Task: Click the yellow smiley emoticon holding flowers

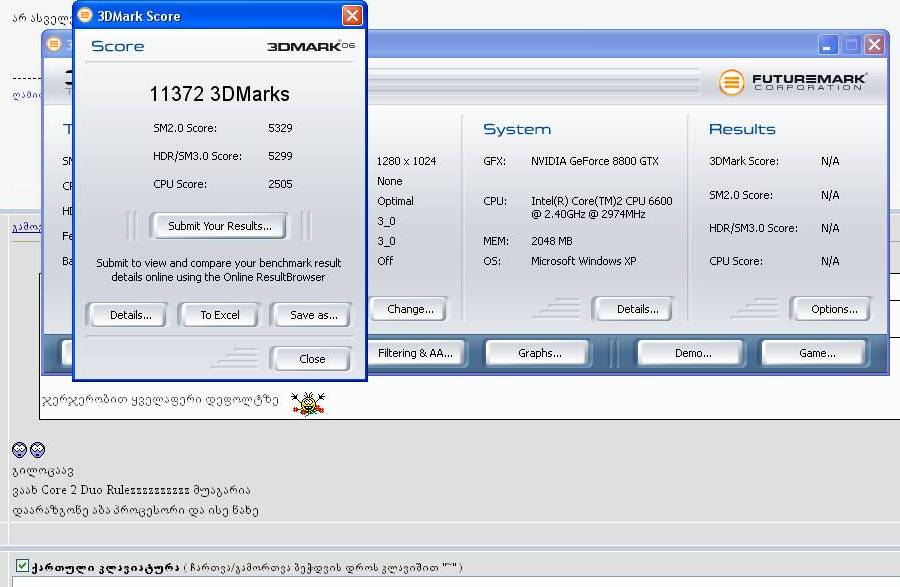Action: pos(308,403)
